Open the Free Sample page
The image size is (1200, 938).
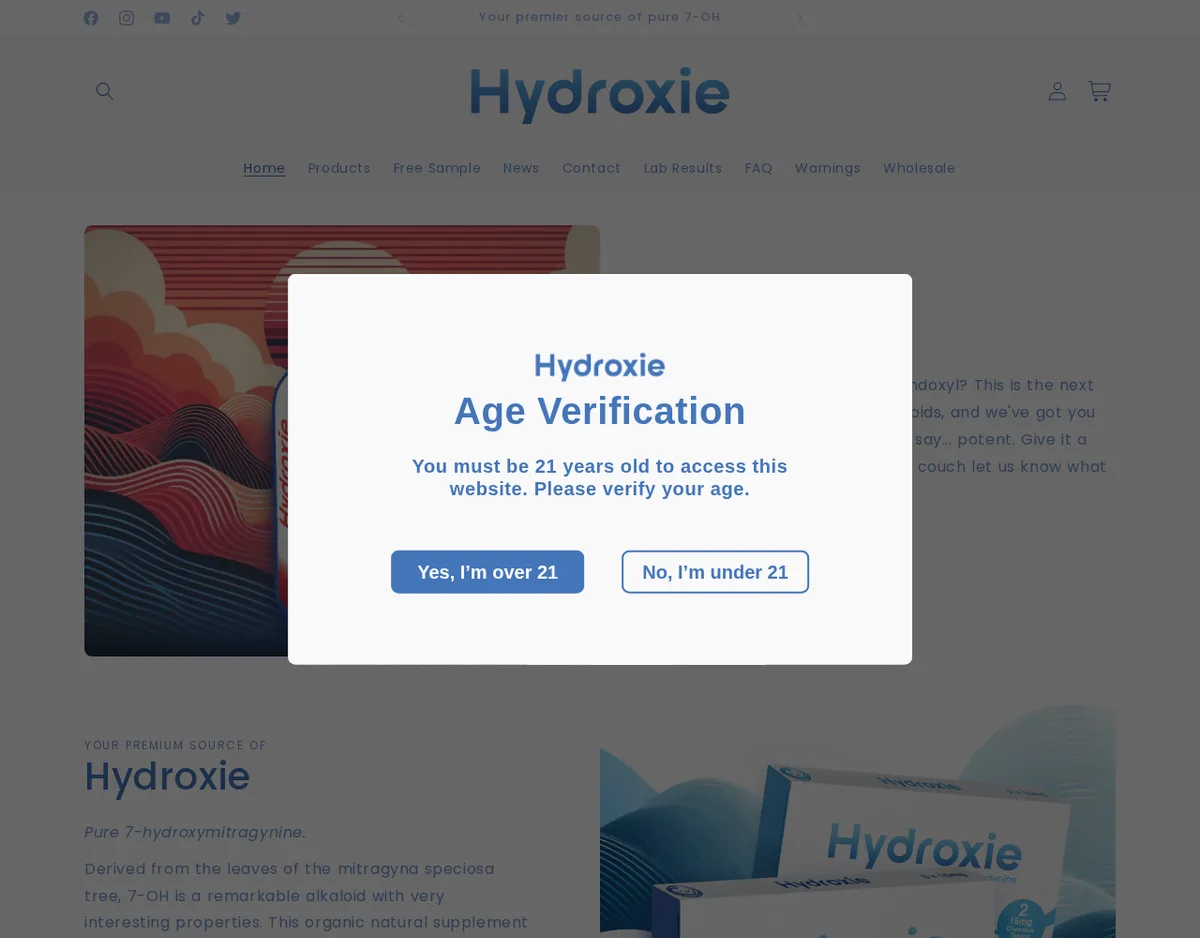(x=437, y=168)
